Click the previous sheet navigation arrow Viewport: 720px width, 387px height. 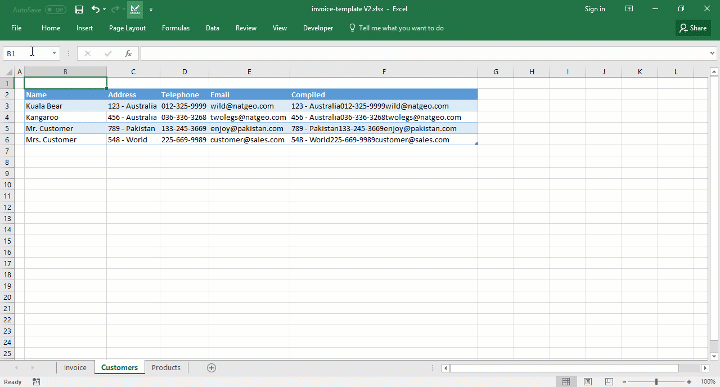point(17,368)
